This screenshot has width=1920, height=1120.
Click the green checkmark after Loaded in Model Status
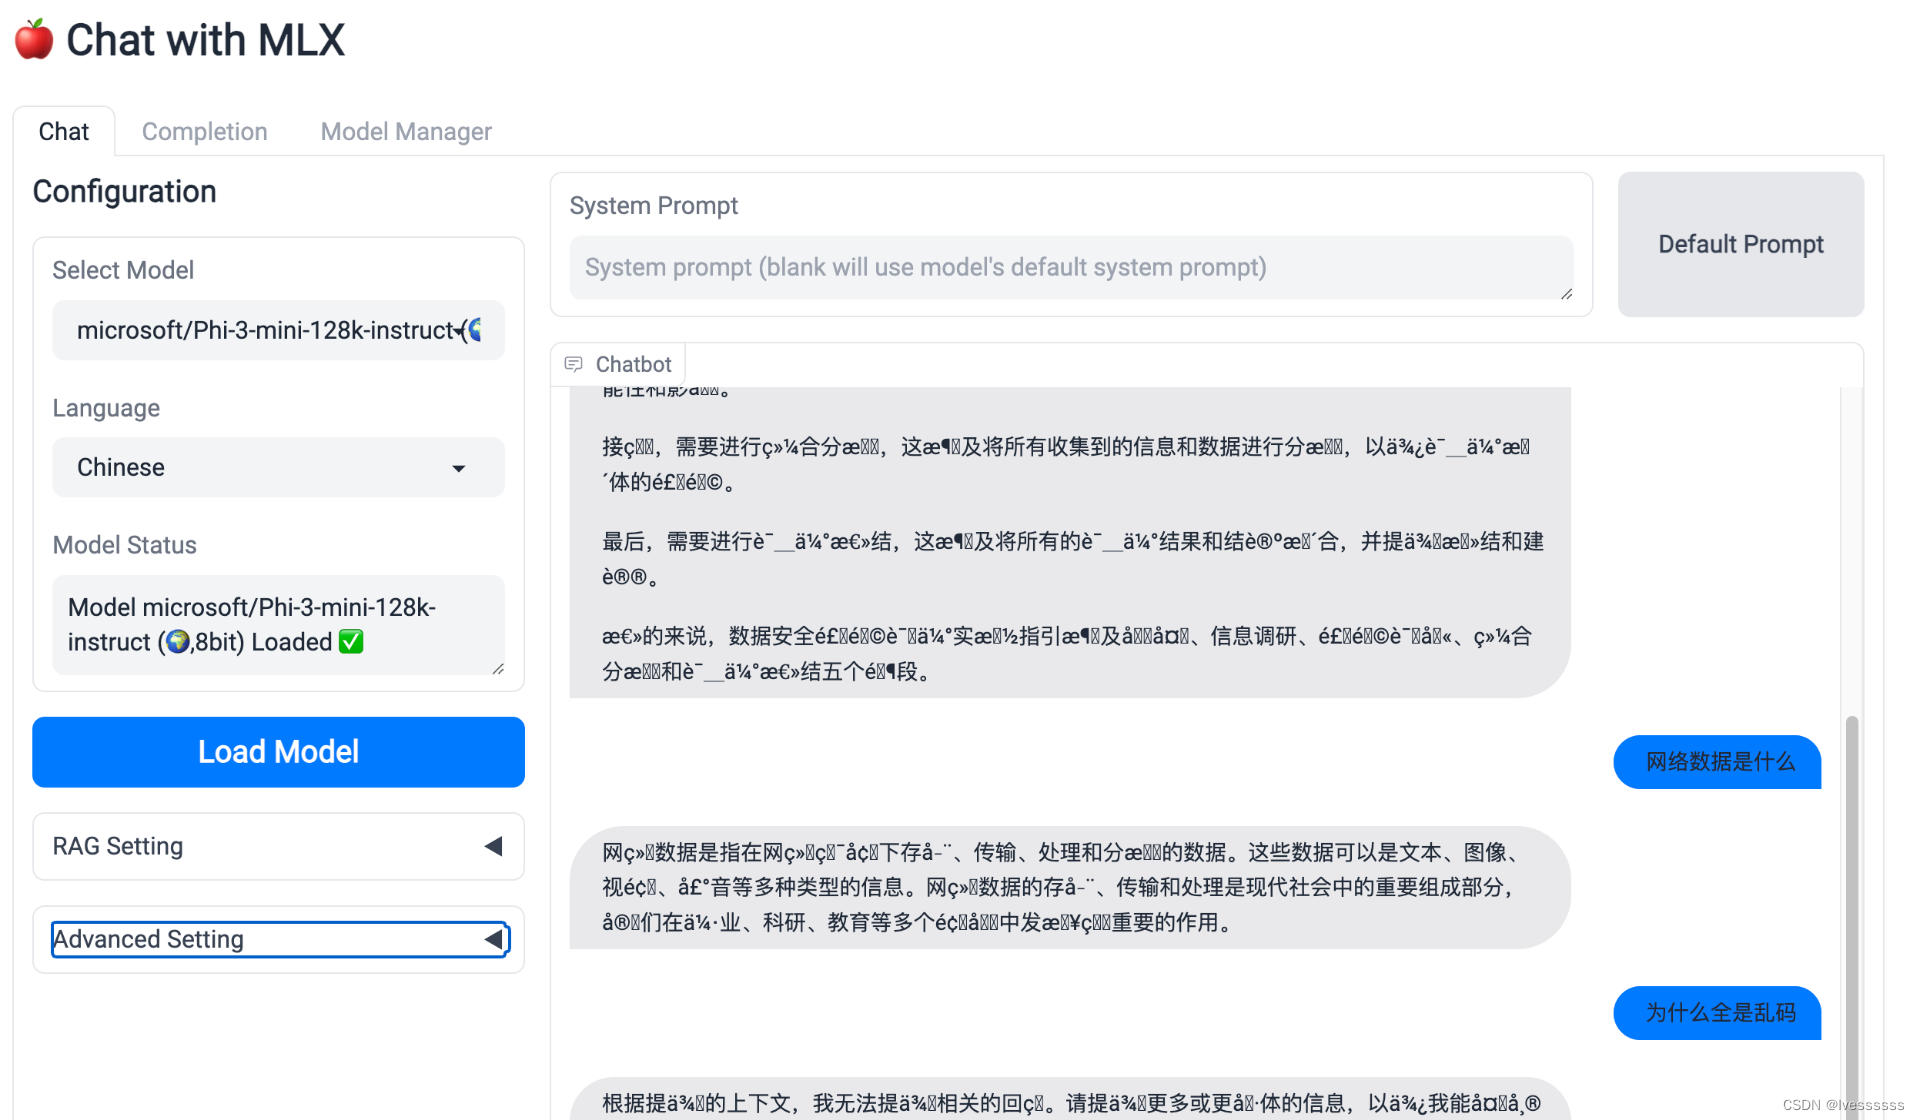[351, 642]
